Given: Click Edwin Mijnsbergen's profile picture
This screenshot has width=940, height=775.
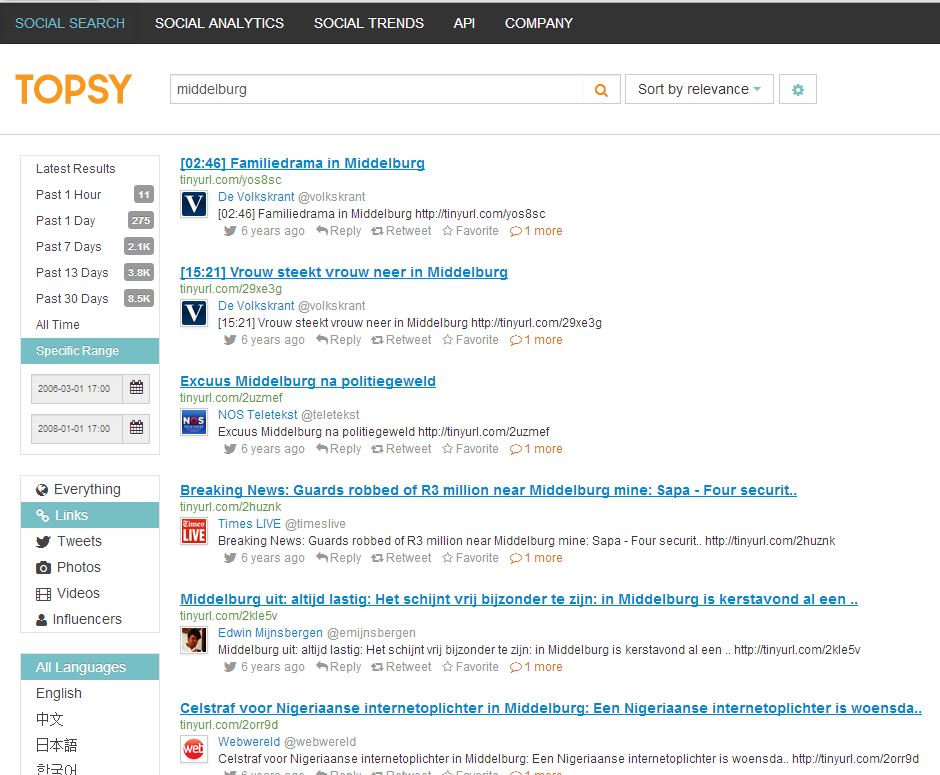Looking at the screenshot, I should (194, 640).
